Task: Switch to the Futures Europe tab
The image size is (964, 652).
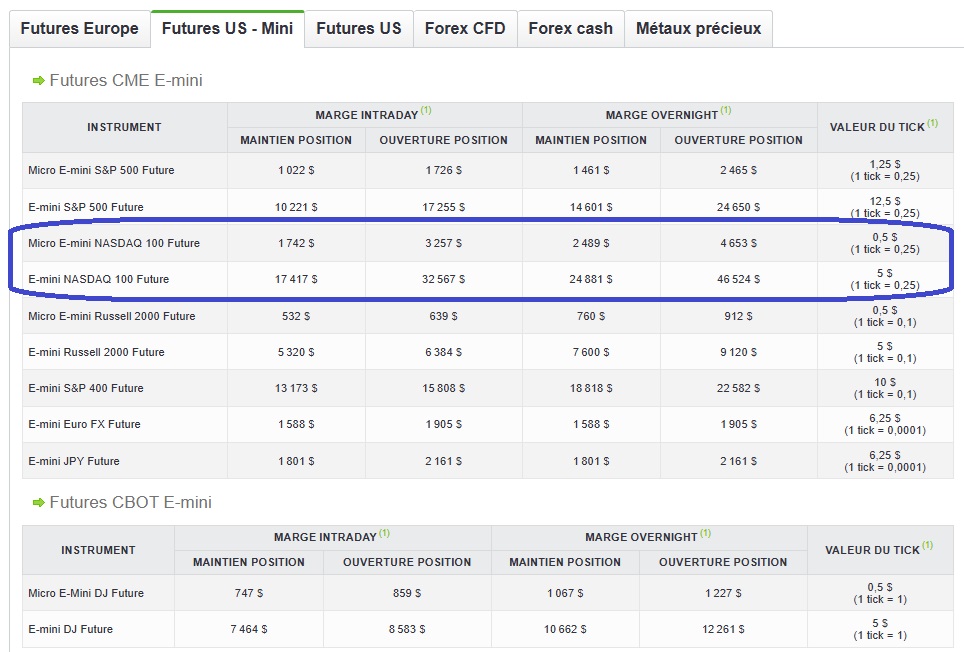Action: point(79,29)
